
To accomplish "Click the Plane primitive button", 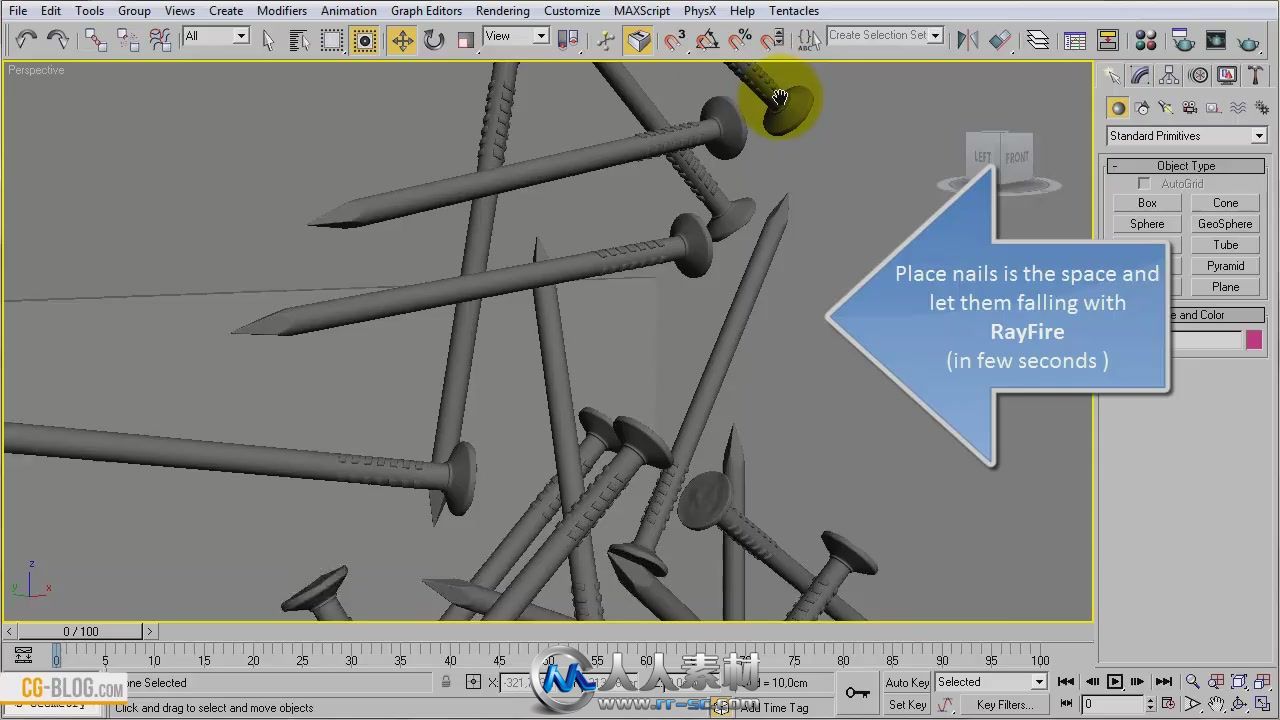I will tap(1225, 287).
